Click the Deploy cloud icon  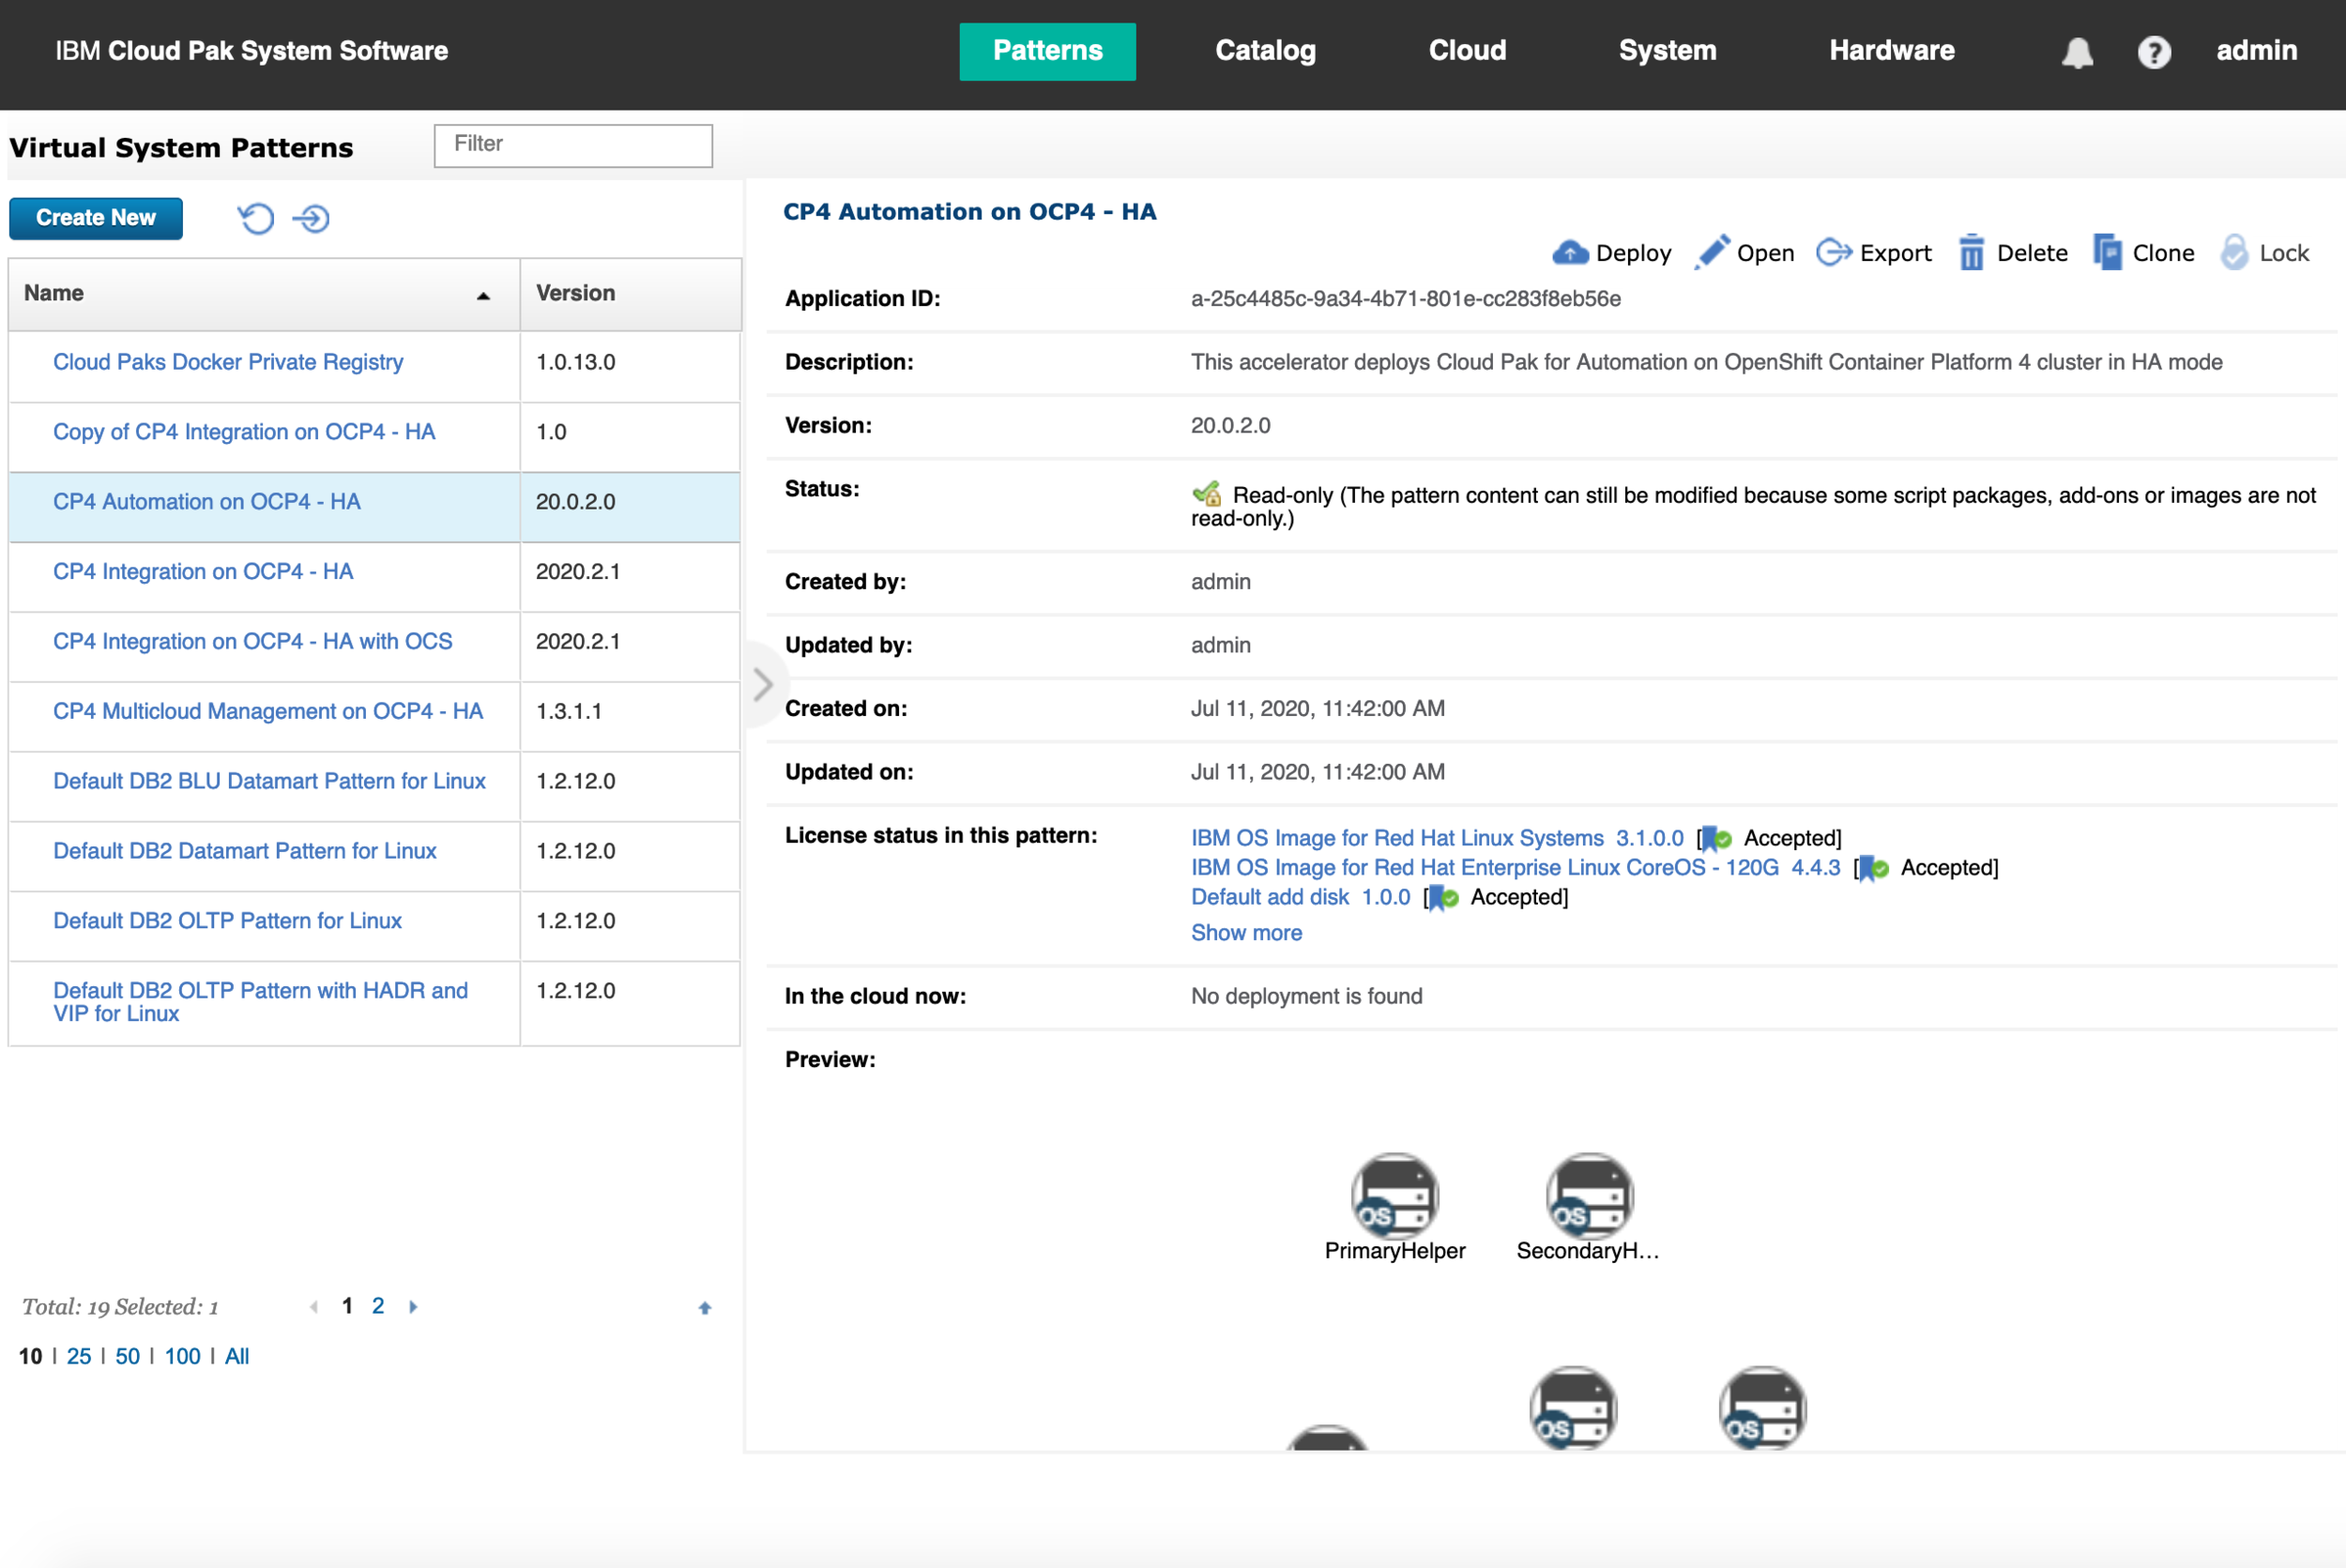pyautogui.click(x=1570, y=253)
